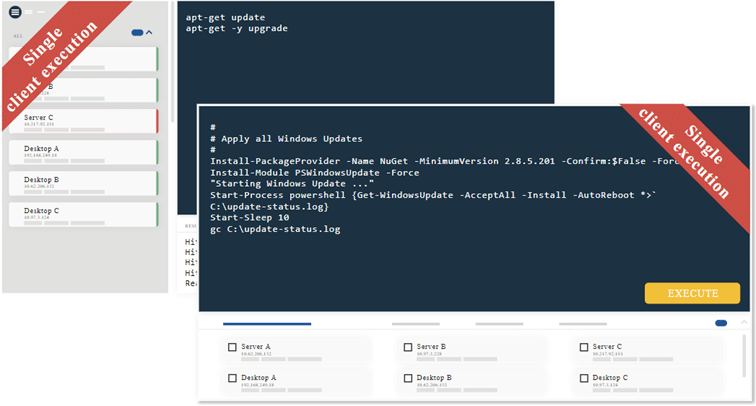756x406 pixels.
Task: Select Server C in the sidebar list
Action: pos(83,121)
